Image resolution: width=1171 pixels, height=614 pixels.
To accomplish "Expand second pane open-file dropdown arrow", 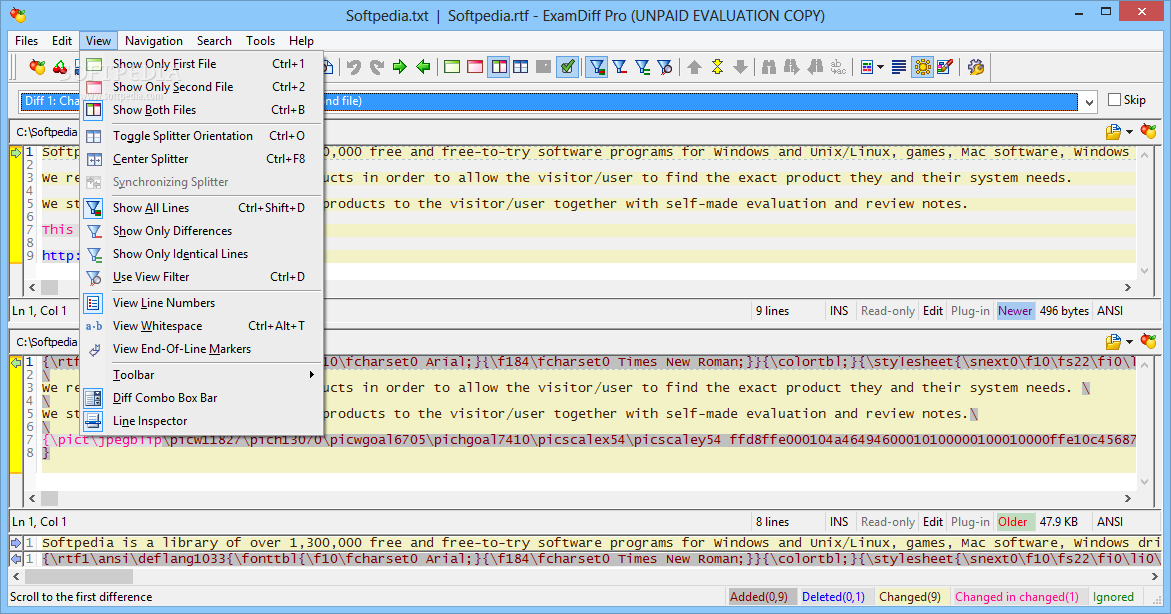I will click(x=1129, y=342).
